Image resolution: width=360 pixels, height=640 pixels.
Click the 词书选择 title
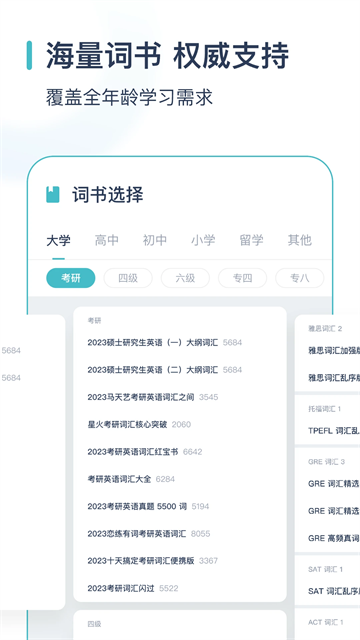pos(108,195)
